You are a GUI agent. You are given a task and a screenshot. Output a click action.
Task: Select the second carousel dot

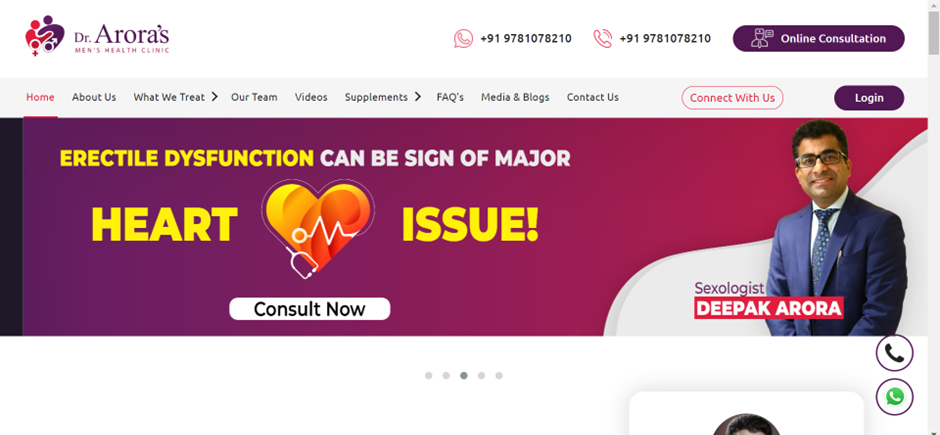point(446,376)
